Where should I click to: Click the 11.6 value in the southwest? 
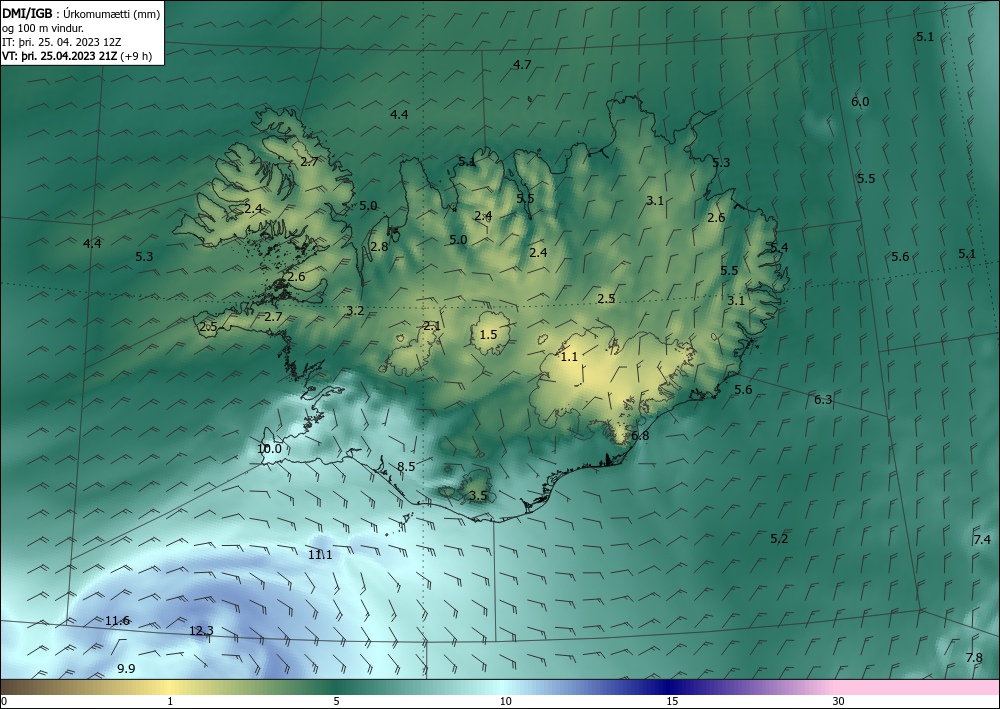[117, 620]
